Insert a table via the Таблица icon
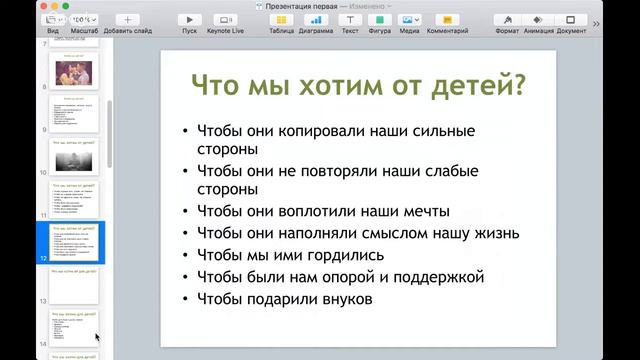Image resolution: width=640 pixels, height=360 pixels. click(282, 20)
